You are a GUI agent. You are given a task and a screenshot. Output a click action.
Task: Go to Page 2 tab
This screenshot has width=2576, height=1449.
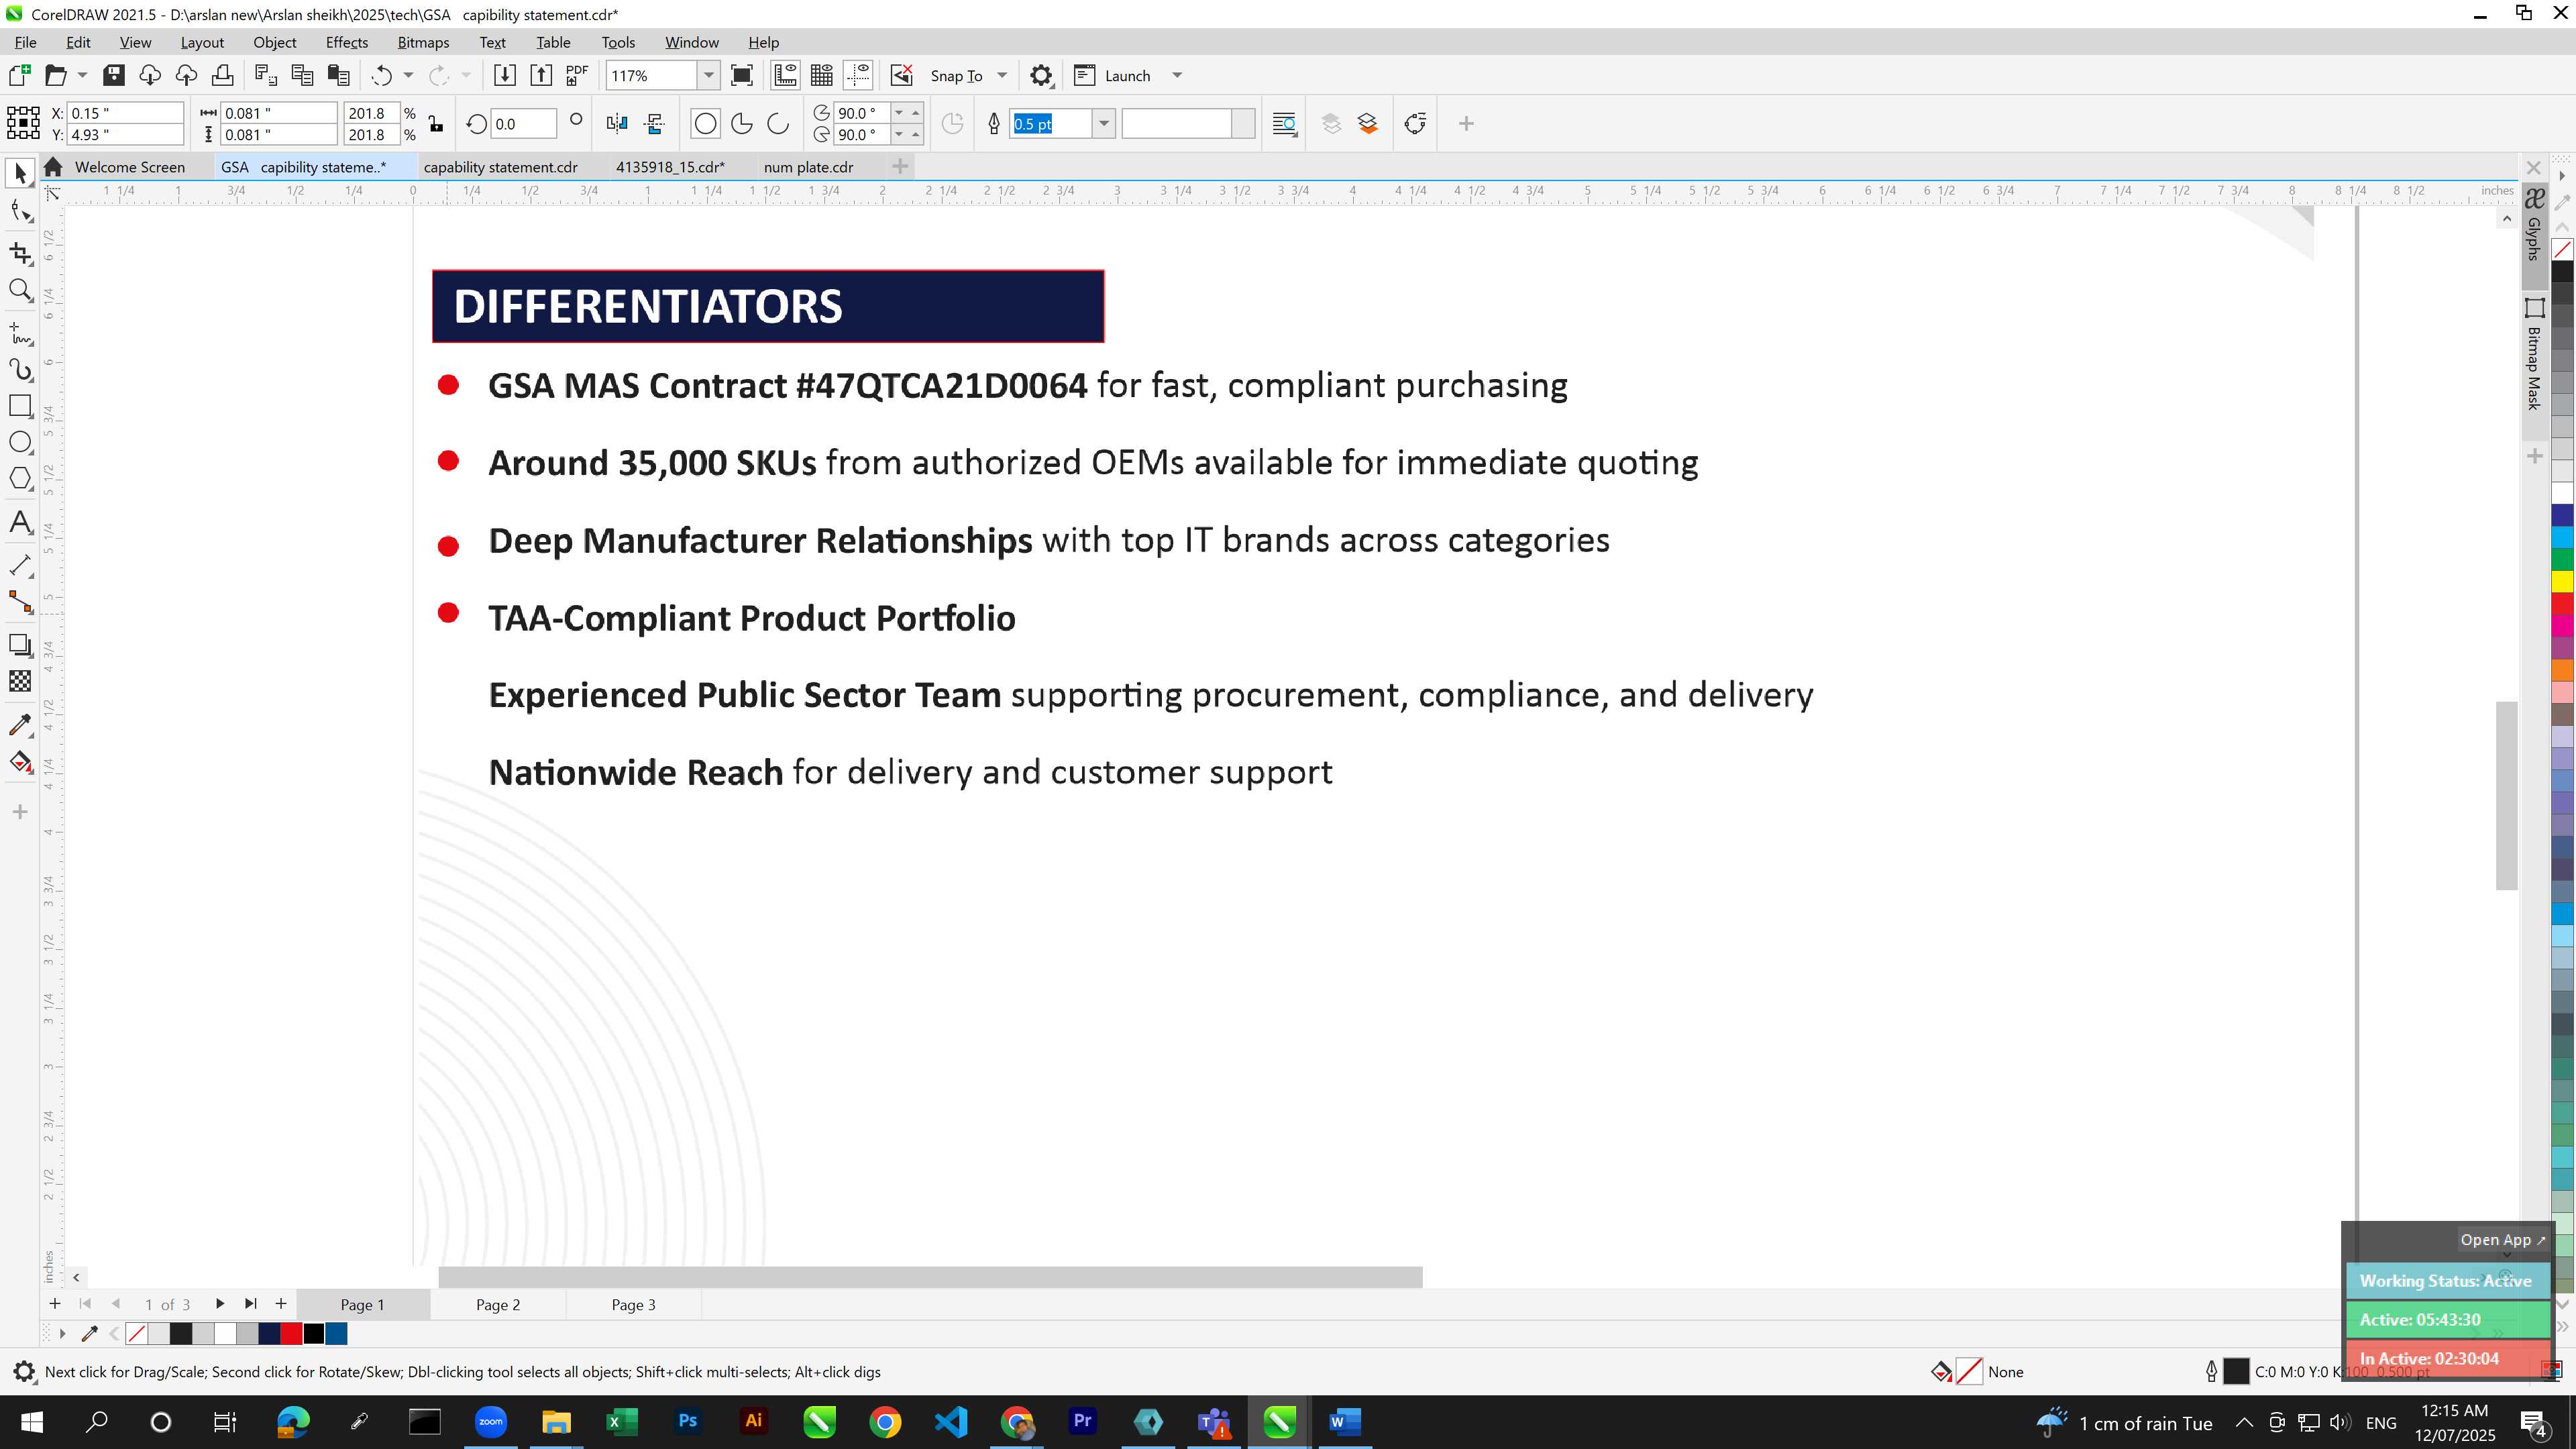(x=497, y=1305)
